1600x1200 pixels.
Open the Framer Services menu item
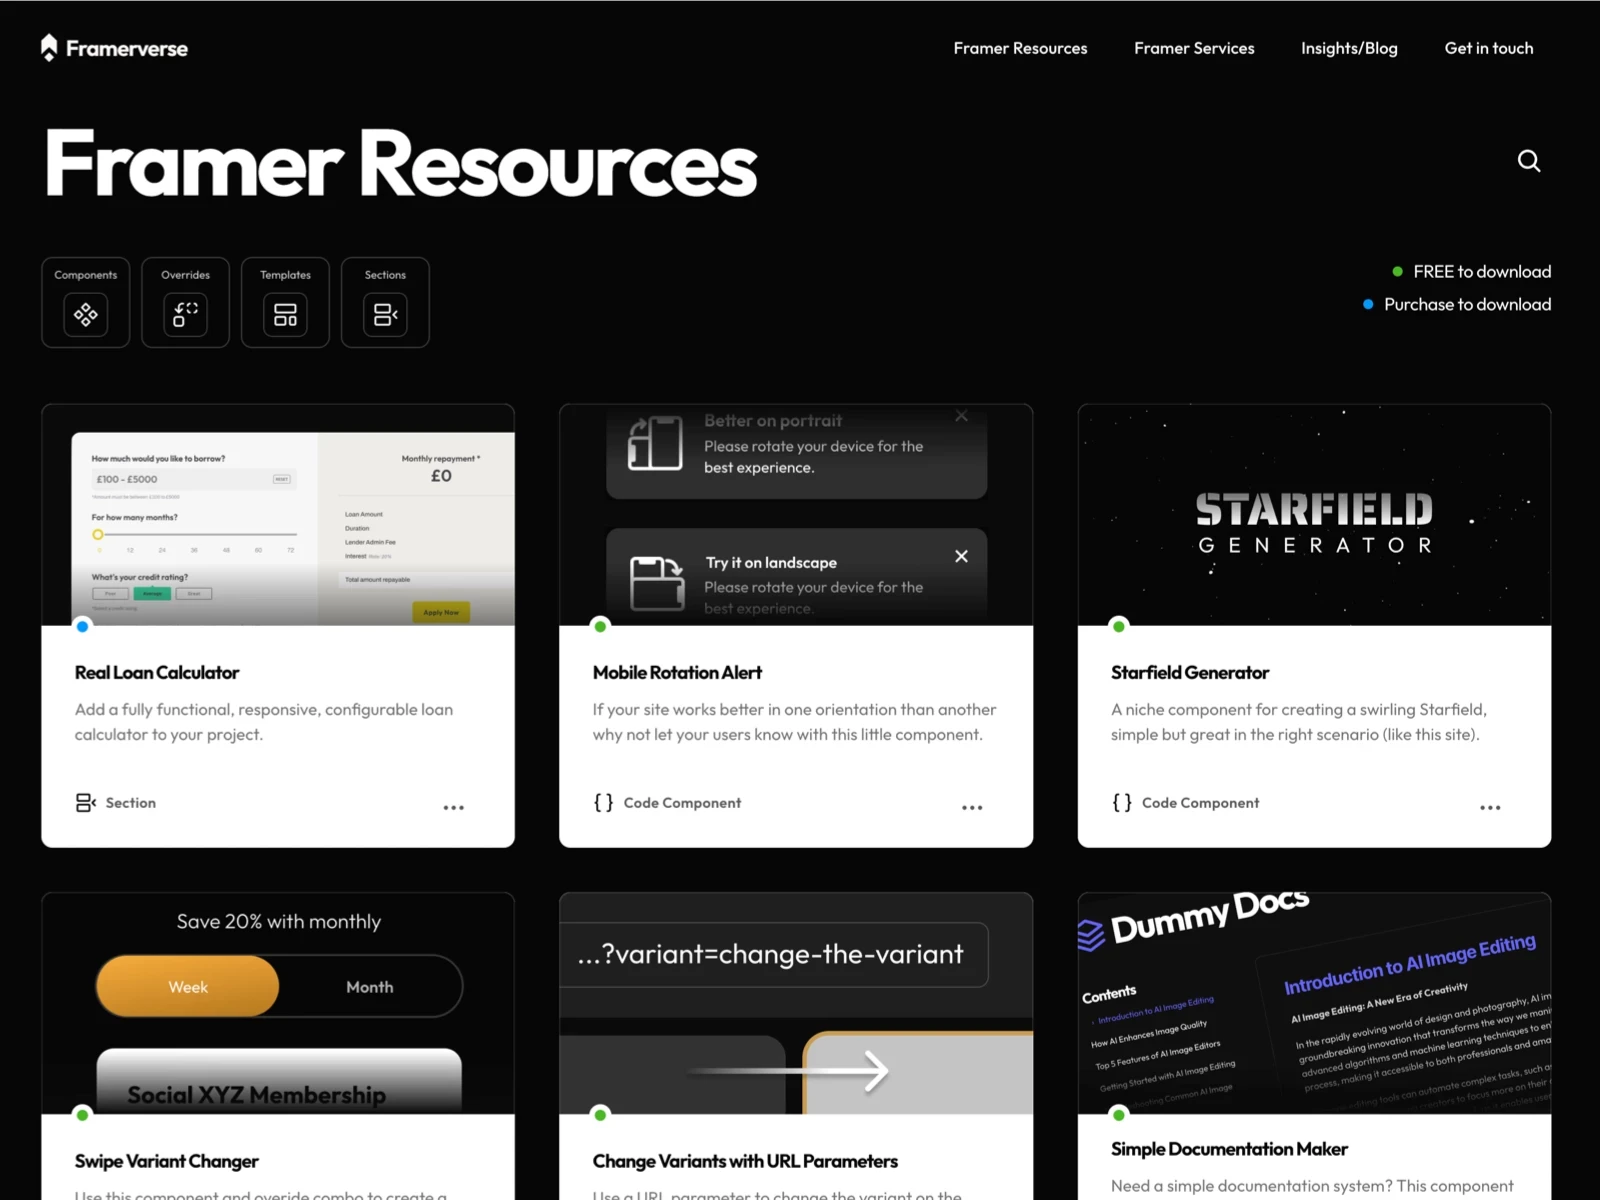[1194, 47]
